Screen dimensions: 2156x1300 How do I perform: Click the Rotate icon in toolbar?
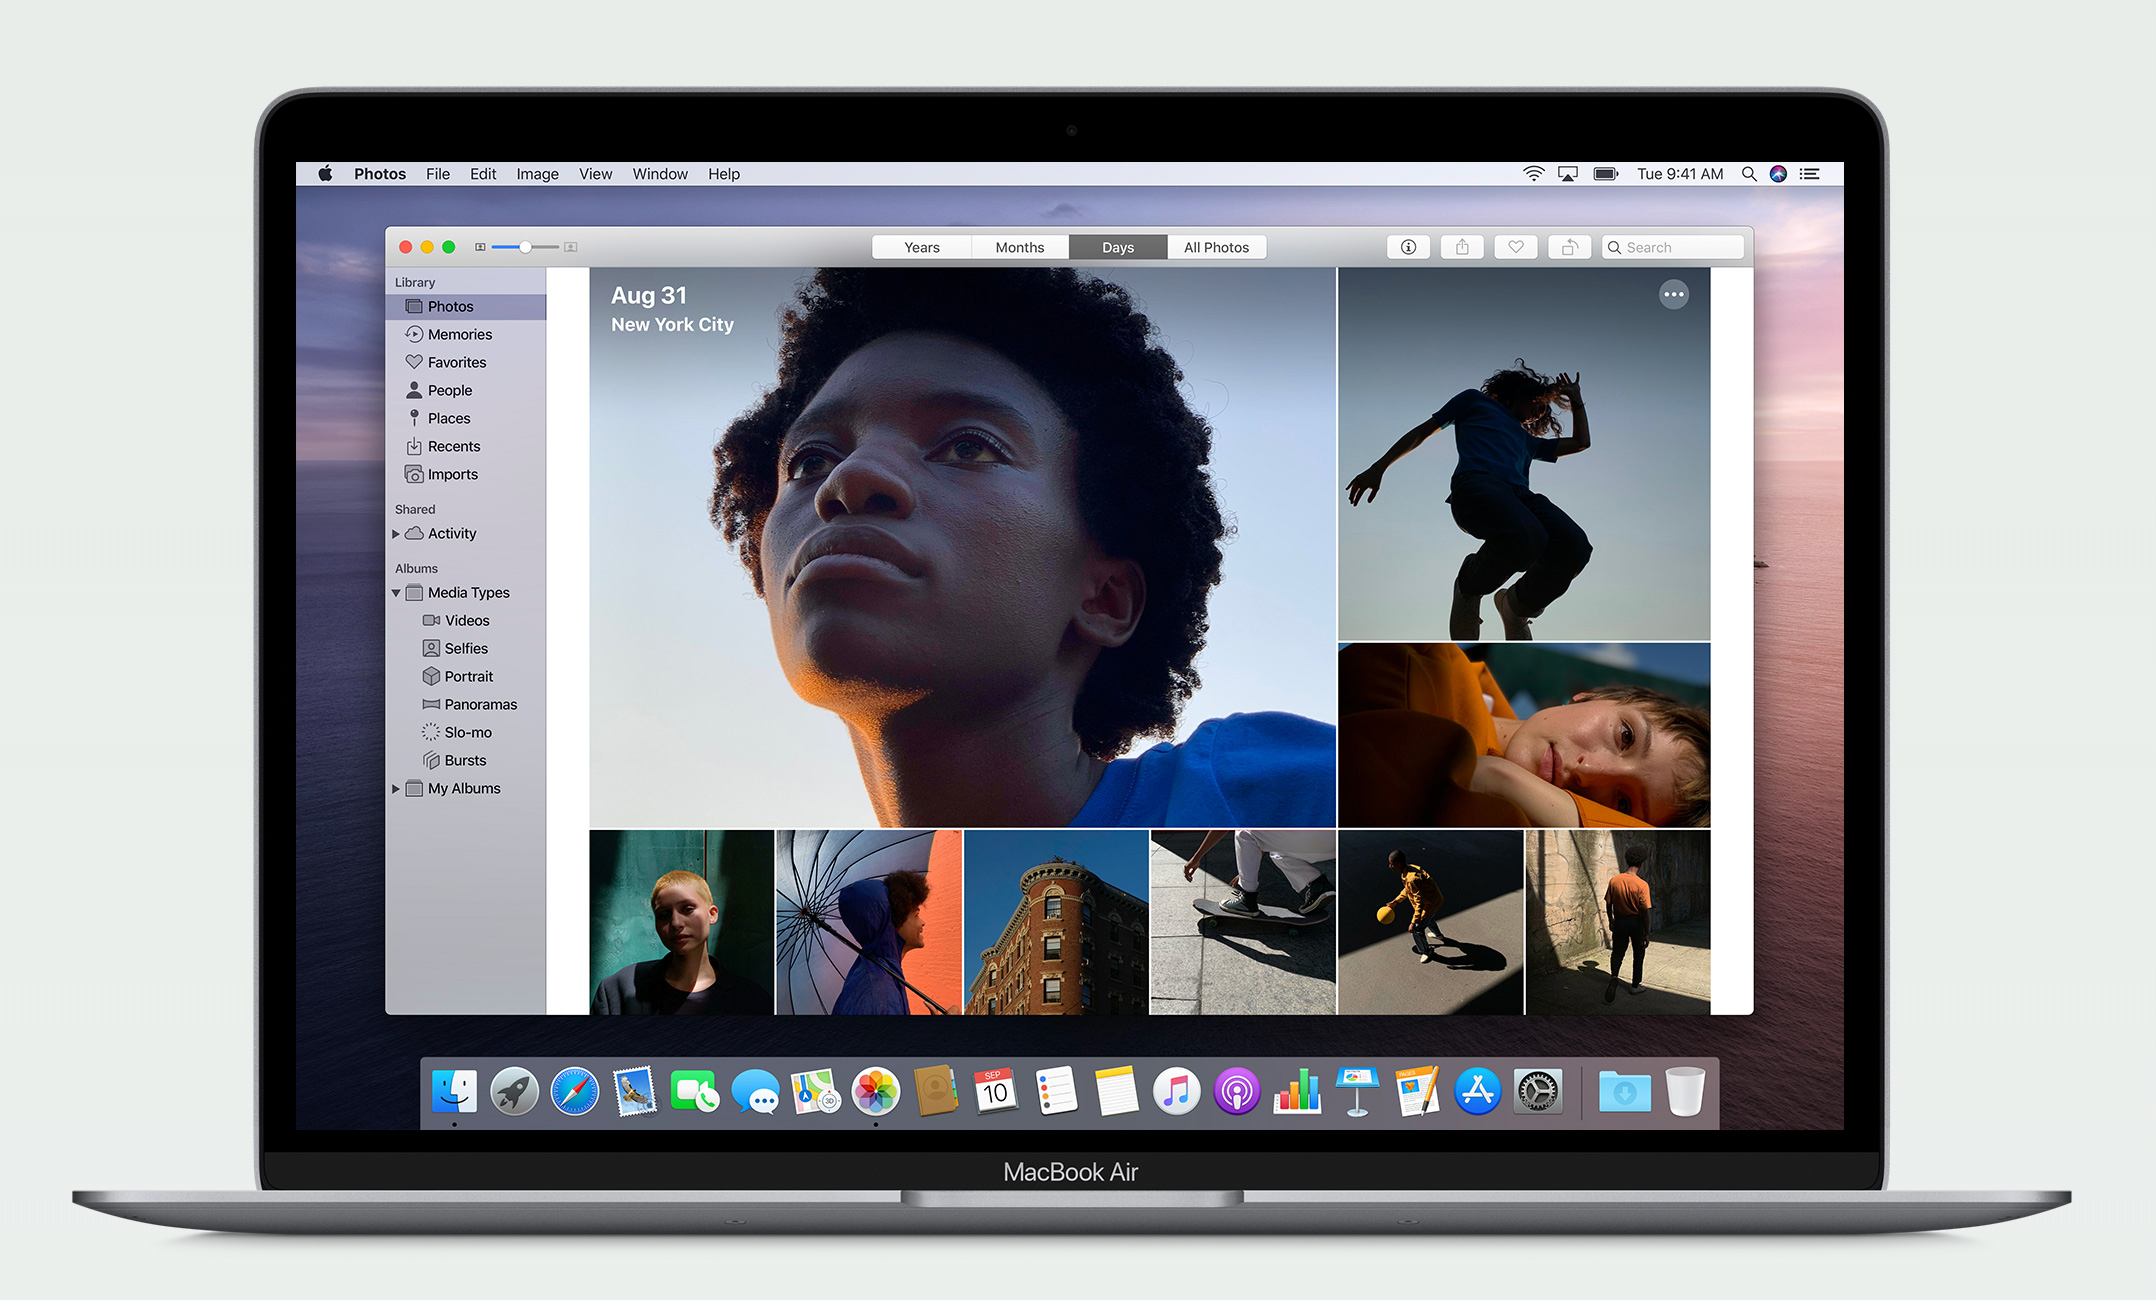(1570, 247)
